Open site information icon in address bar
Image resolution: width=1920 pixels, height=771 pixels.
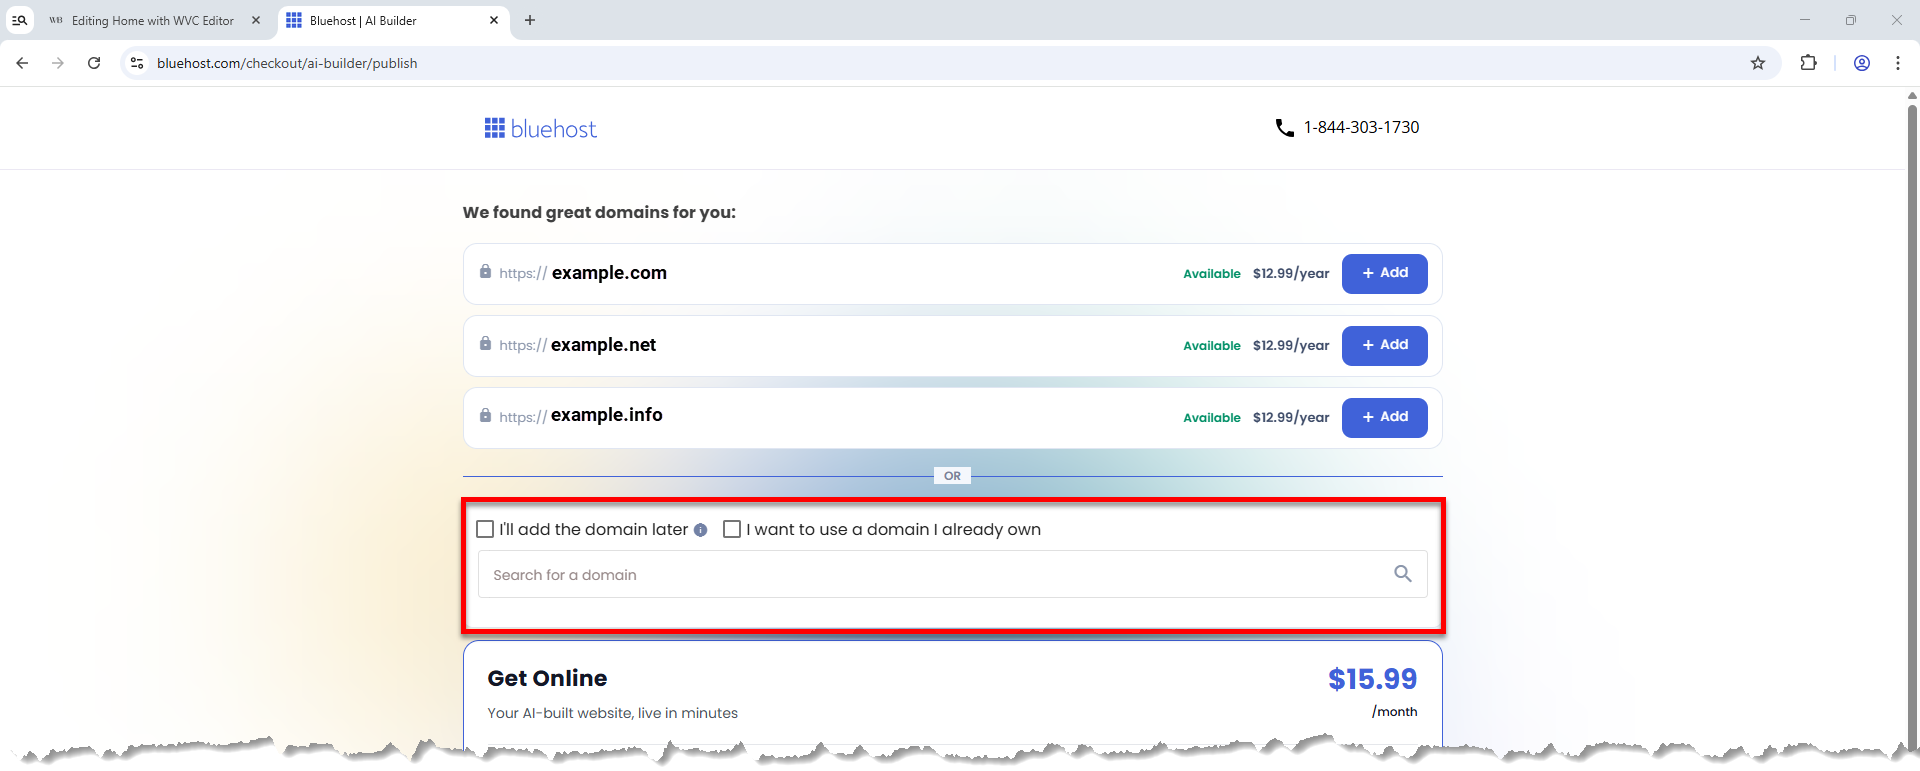pyautogui.click(x=137, y=63)
